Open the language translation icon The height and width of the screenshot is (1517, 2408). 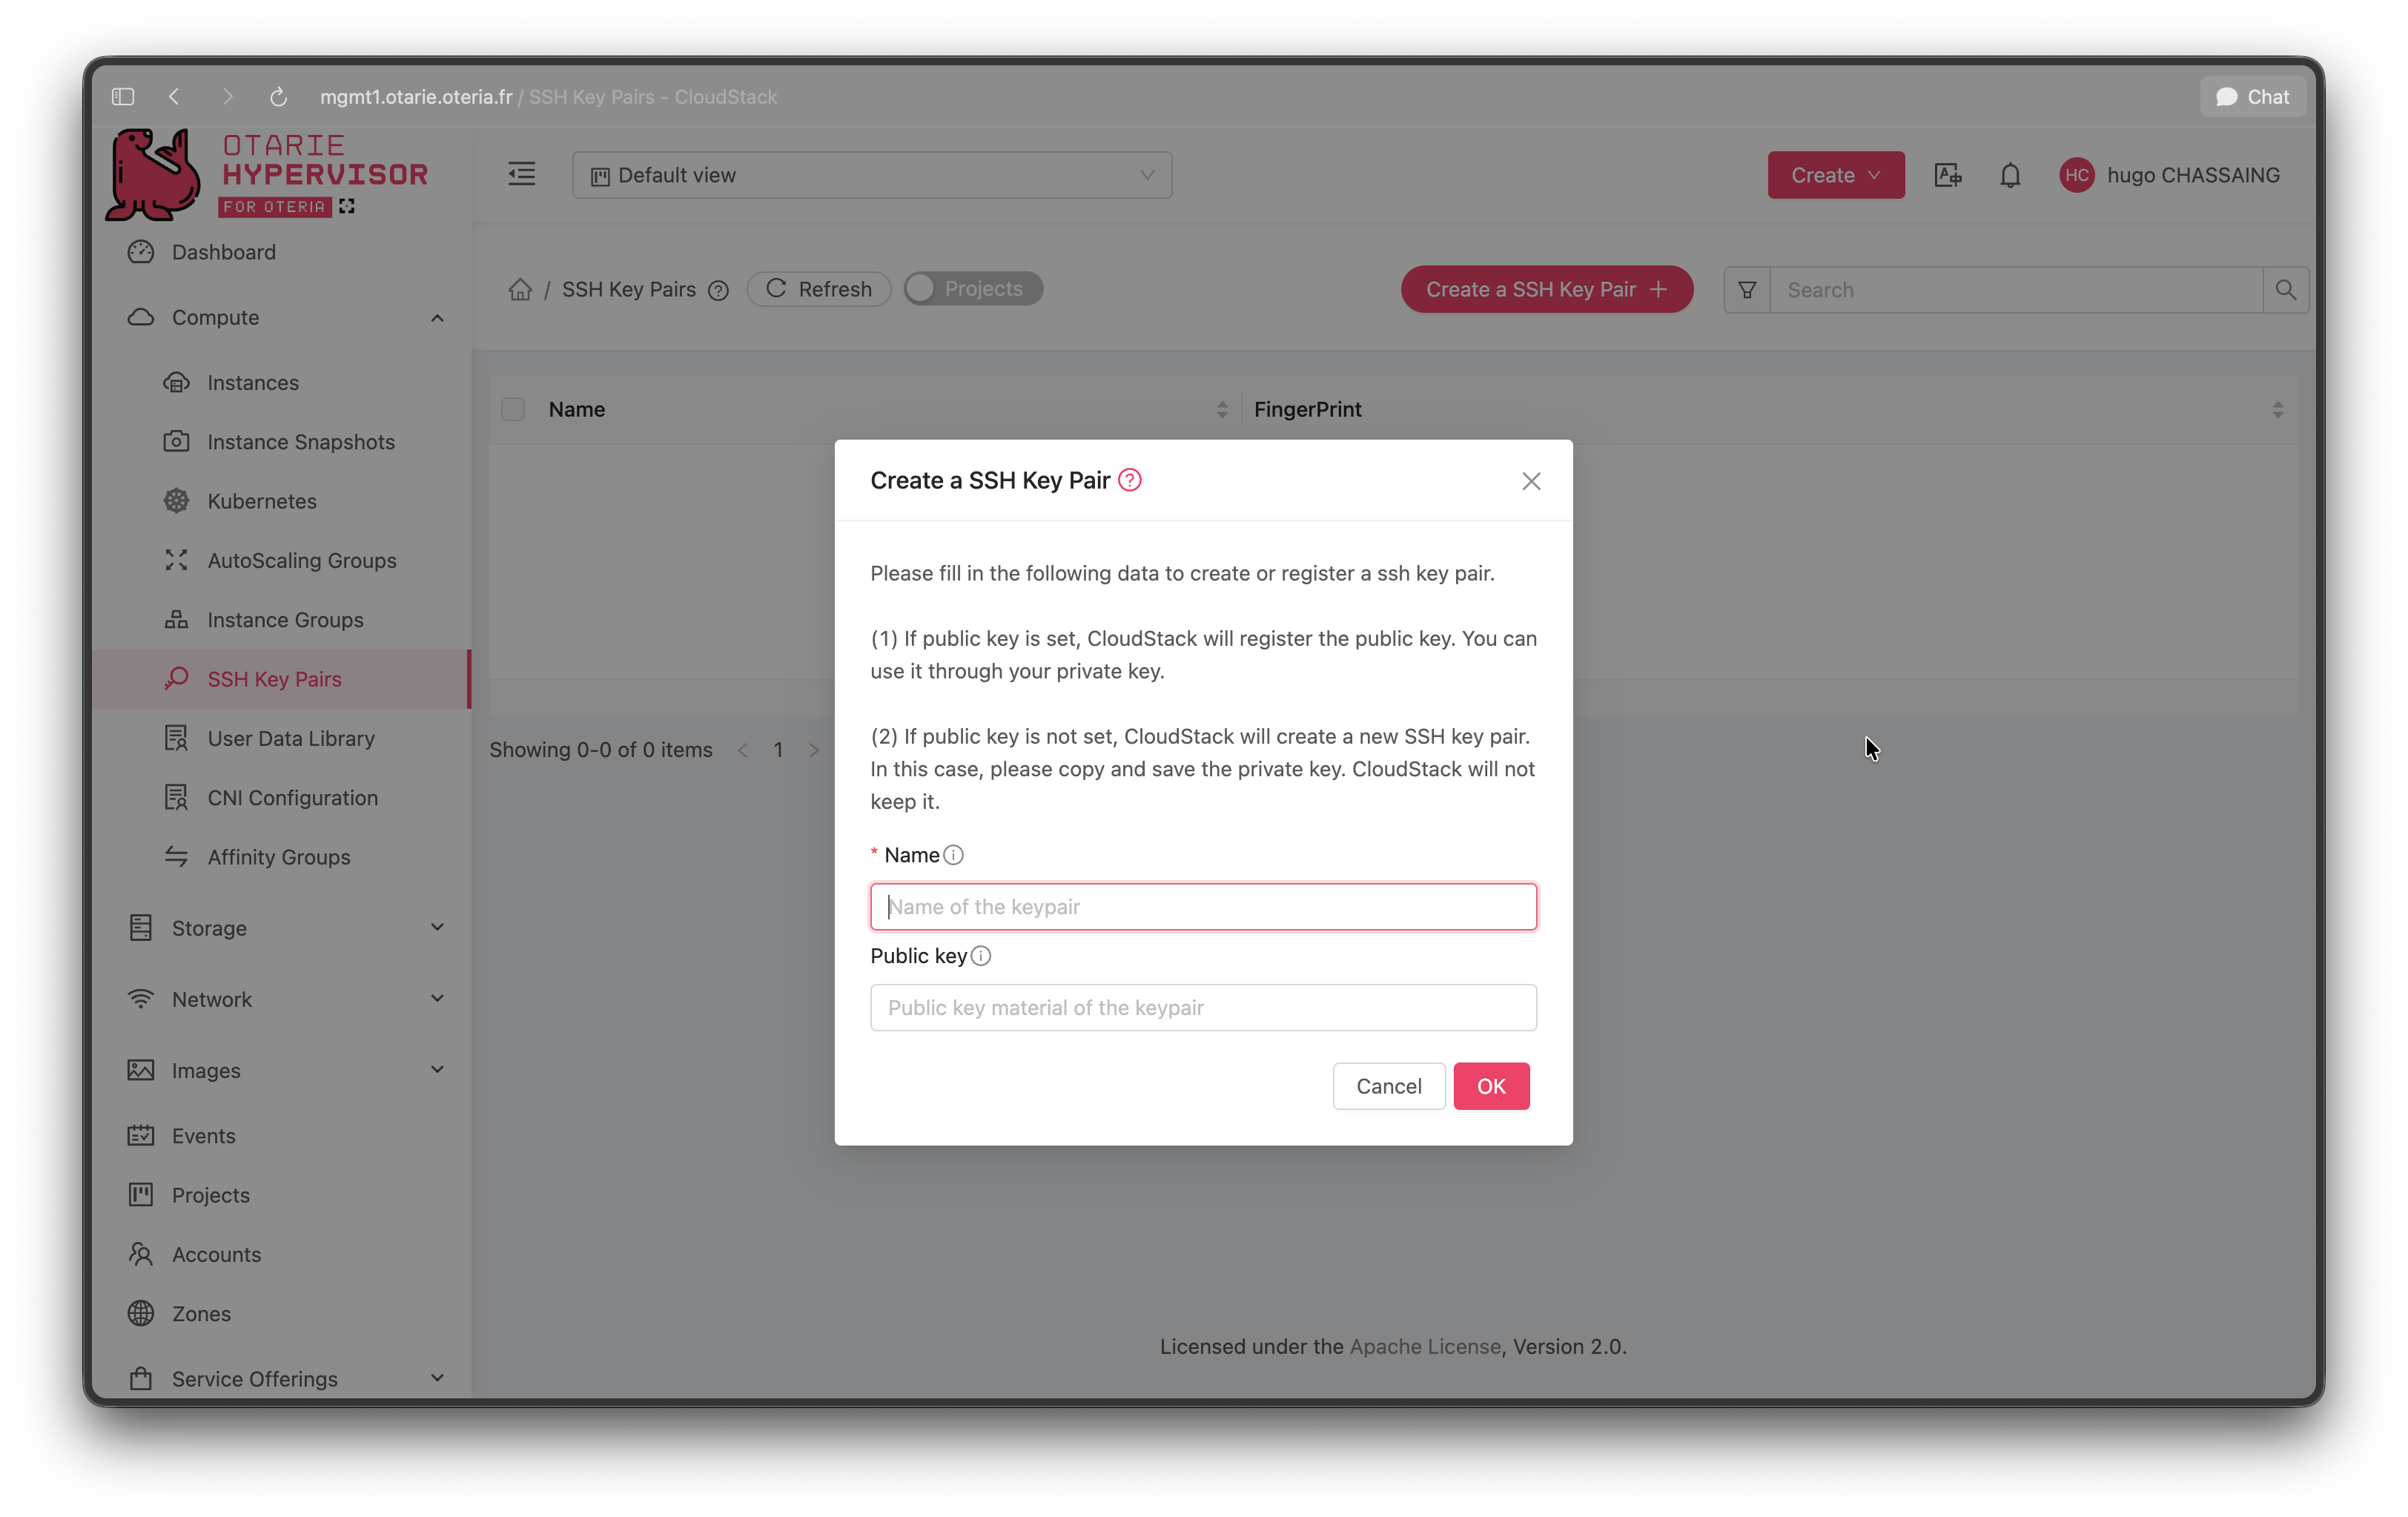(x=1947, y=175)
